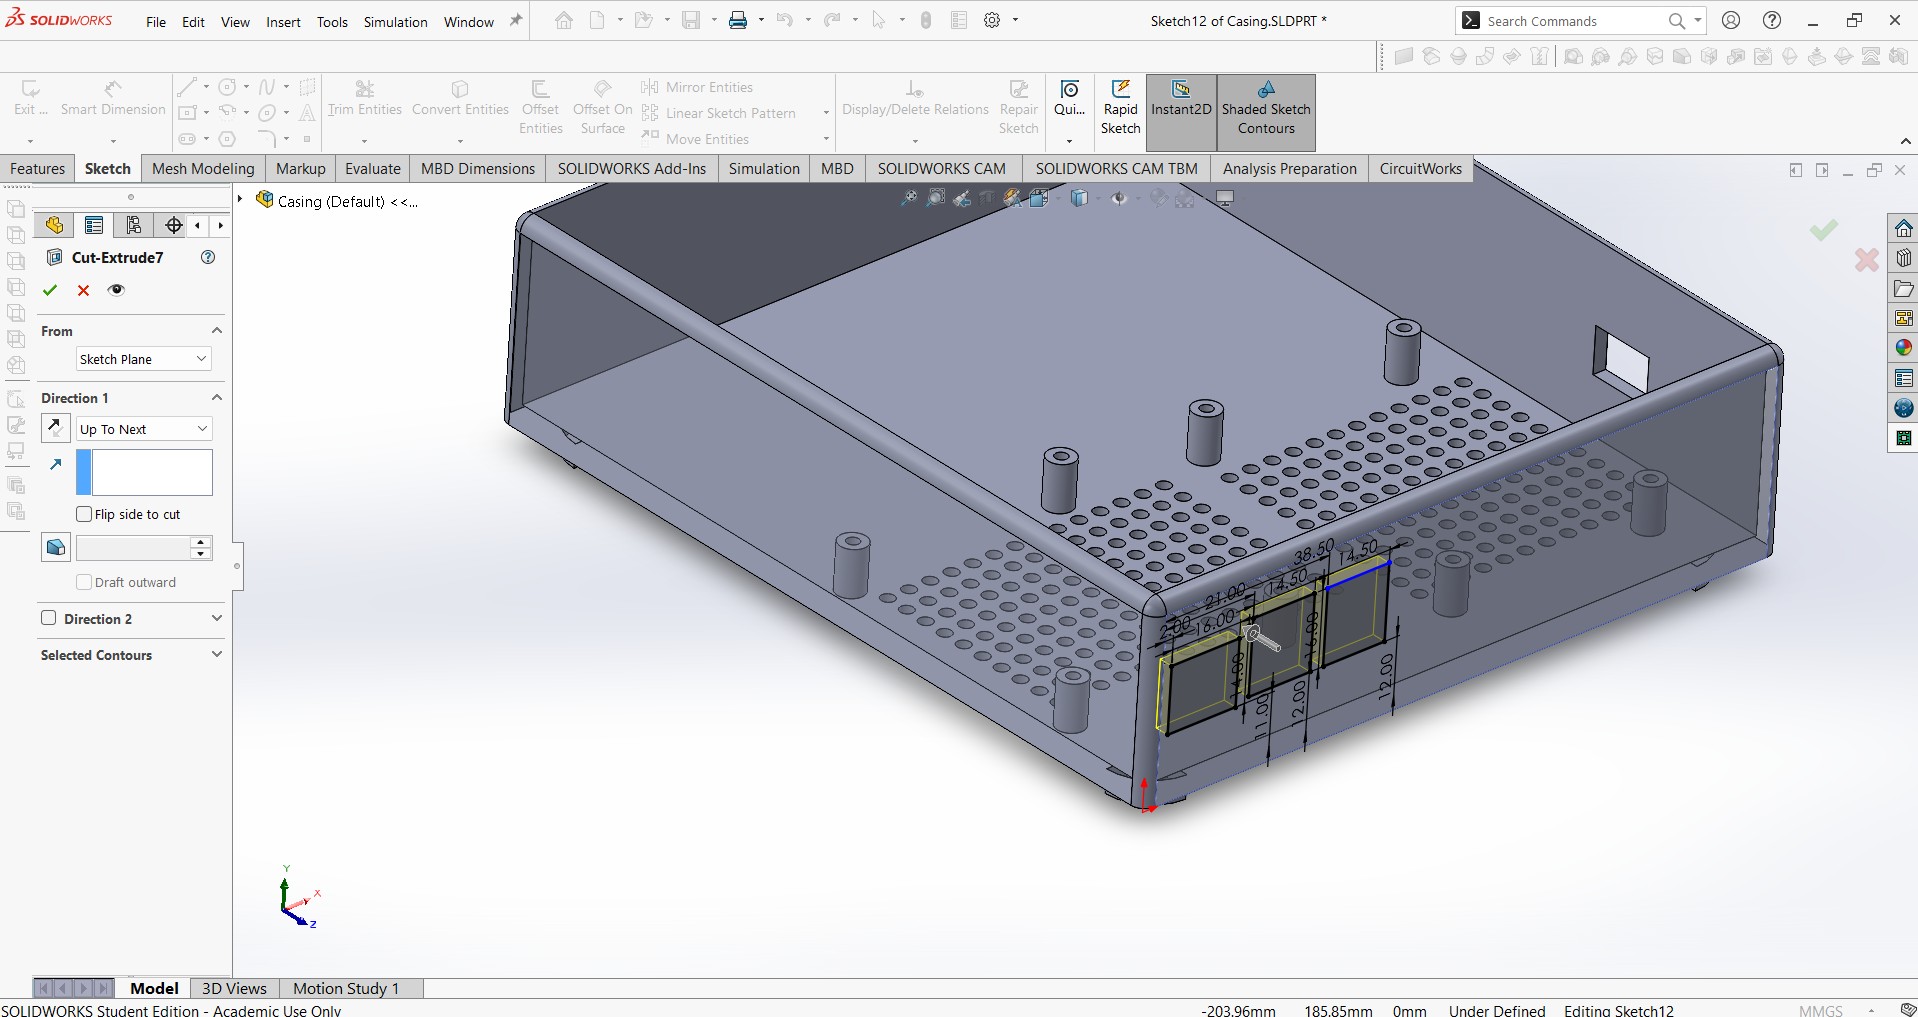Click Zoom to Fit in view toolbar
The width and height of the screenshot is (1918, 1017).
point(908,198)
